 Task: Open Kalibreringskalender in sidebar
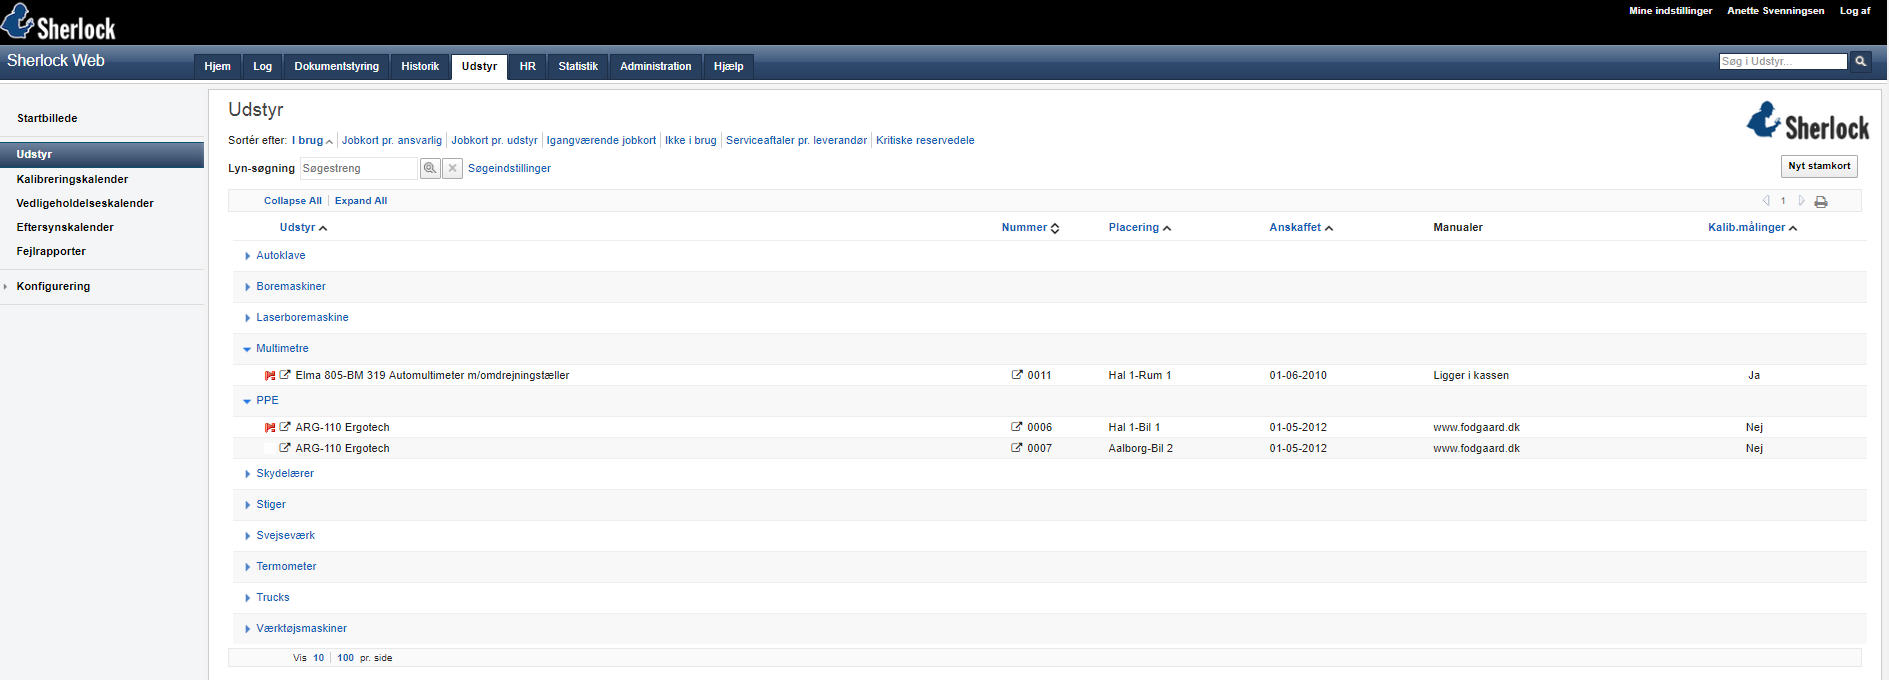(x=72, y=179)
